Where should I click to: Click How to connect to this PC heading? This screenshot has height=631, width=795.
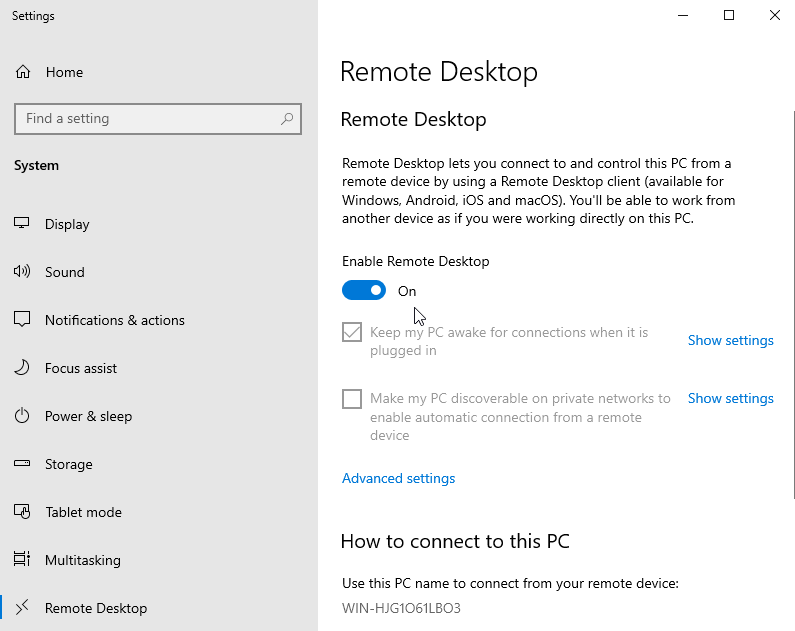pos(455,541)
